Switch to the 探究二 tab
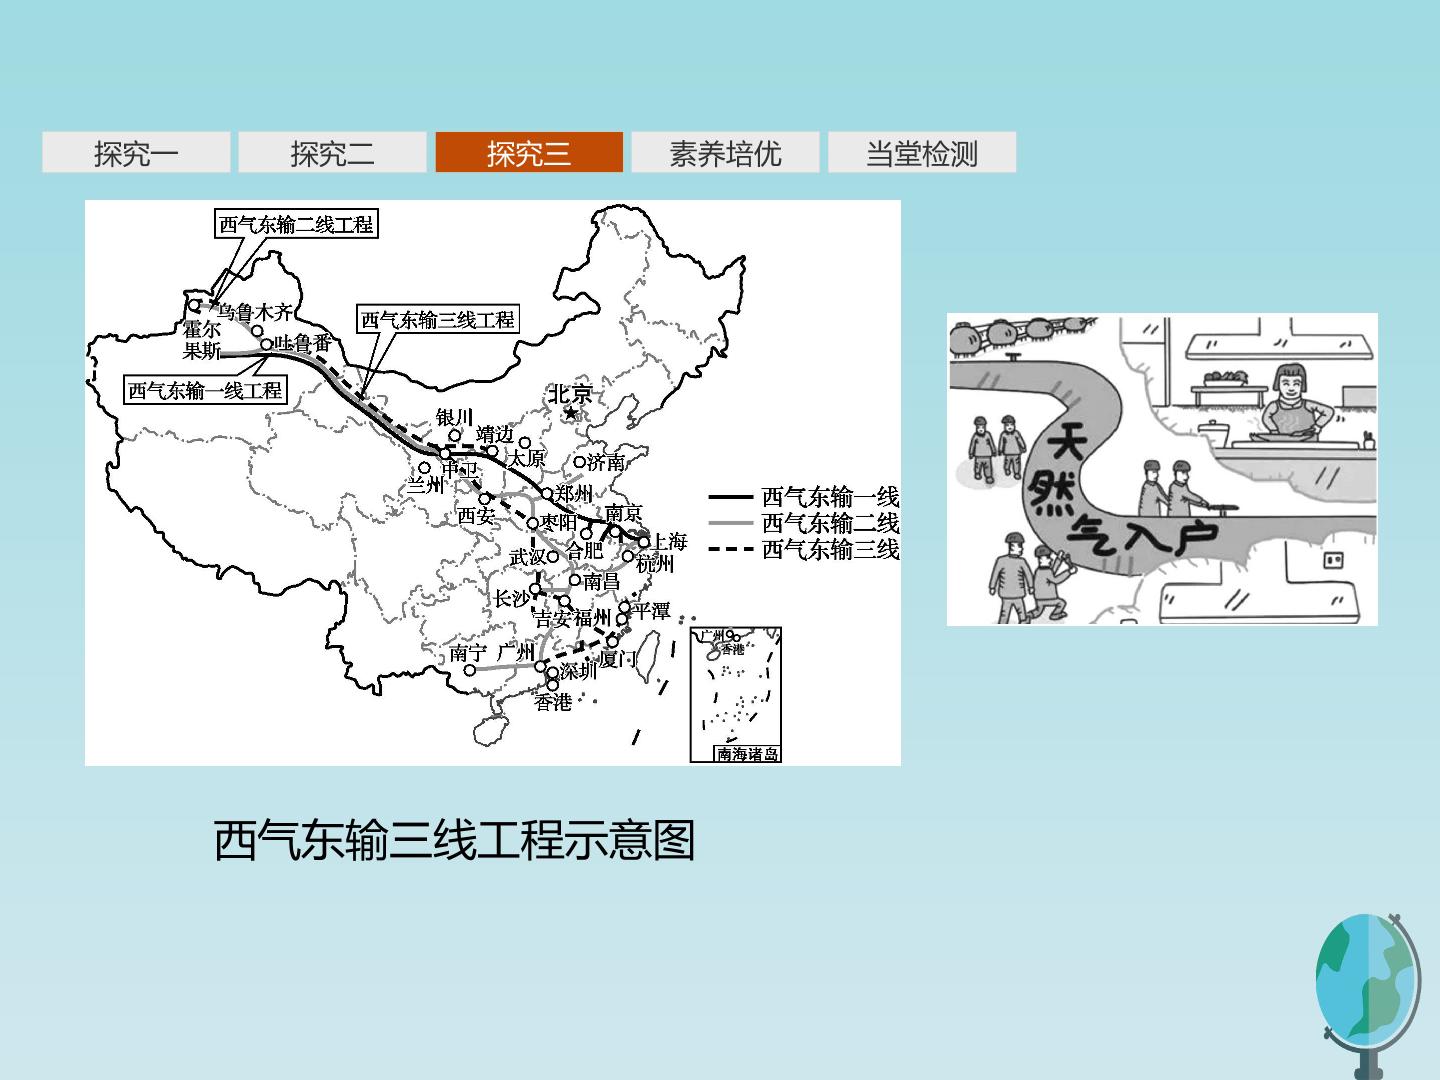 [x=332, y=152]
